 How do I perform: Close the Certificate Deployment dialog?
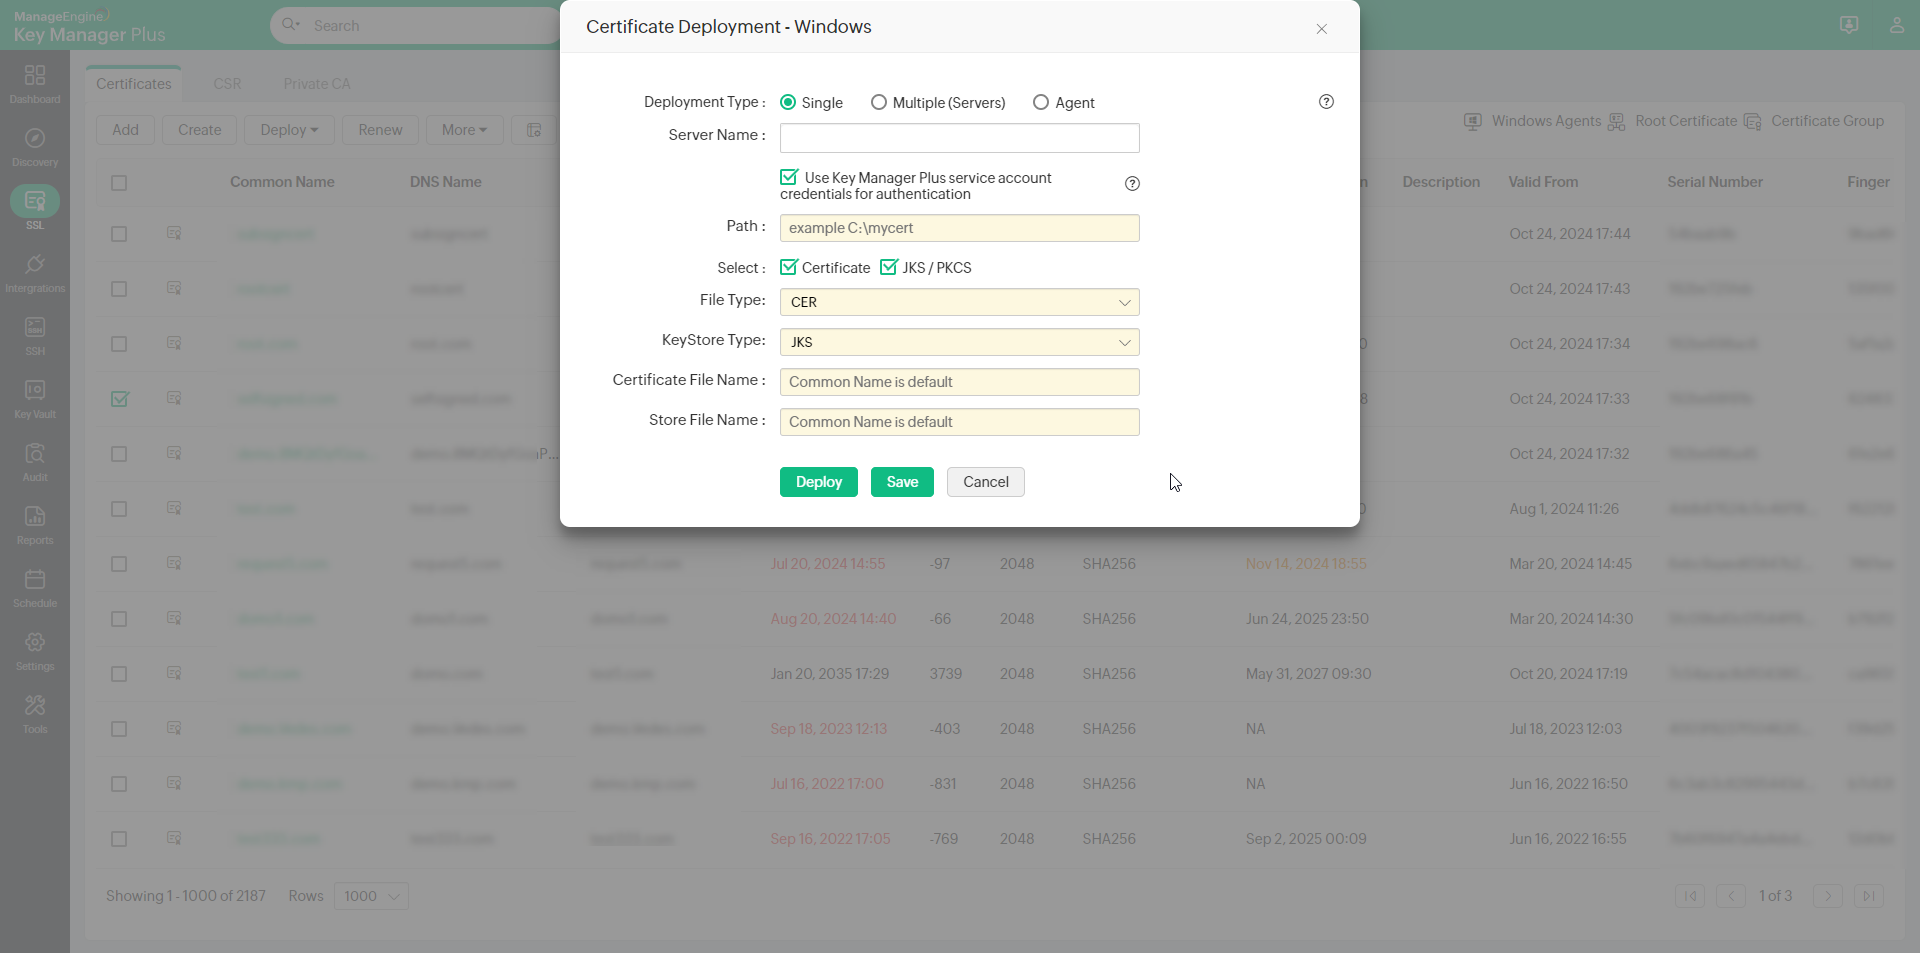click(x=1322, y=29)
